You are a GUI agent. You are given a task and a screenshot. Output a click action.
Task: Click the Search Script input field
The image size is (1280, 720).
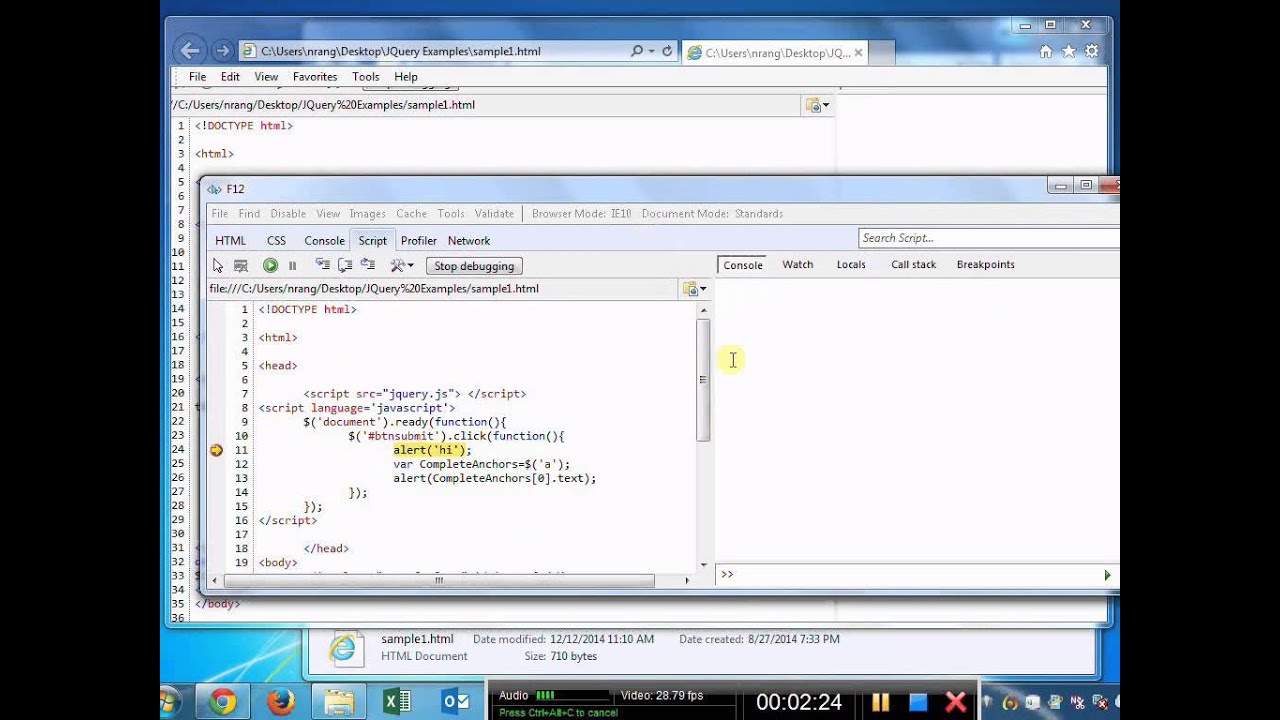(x=988, y=238)
